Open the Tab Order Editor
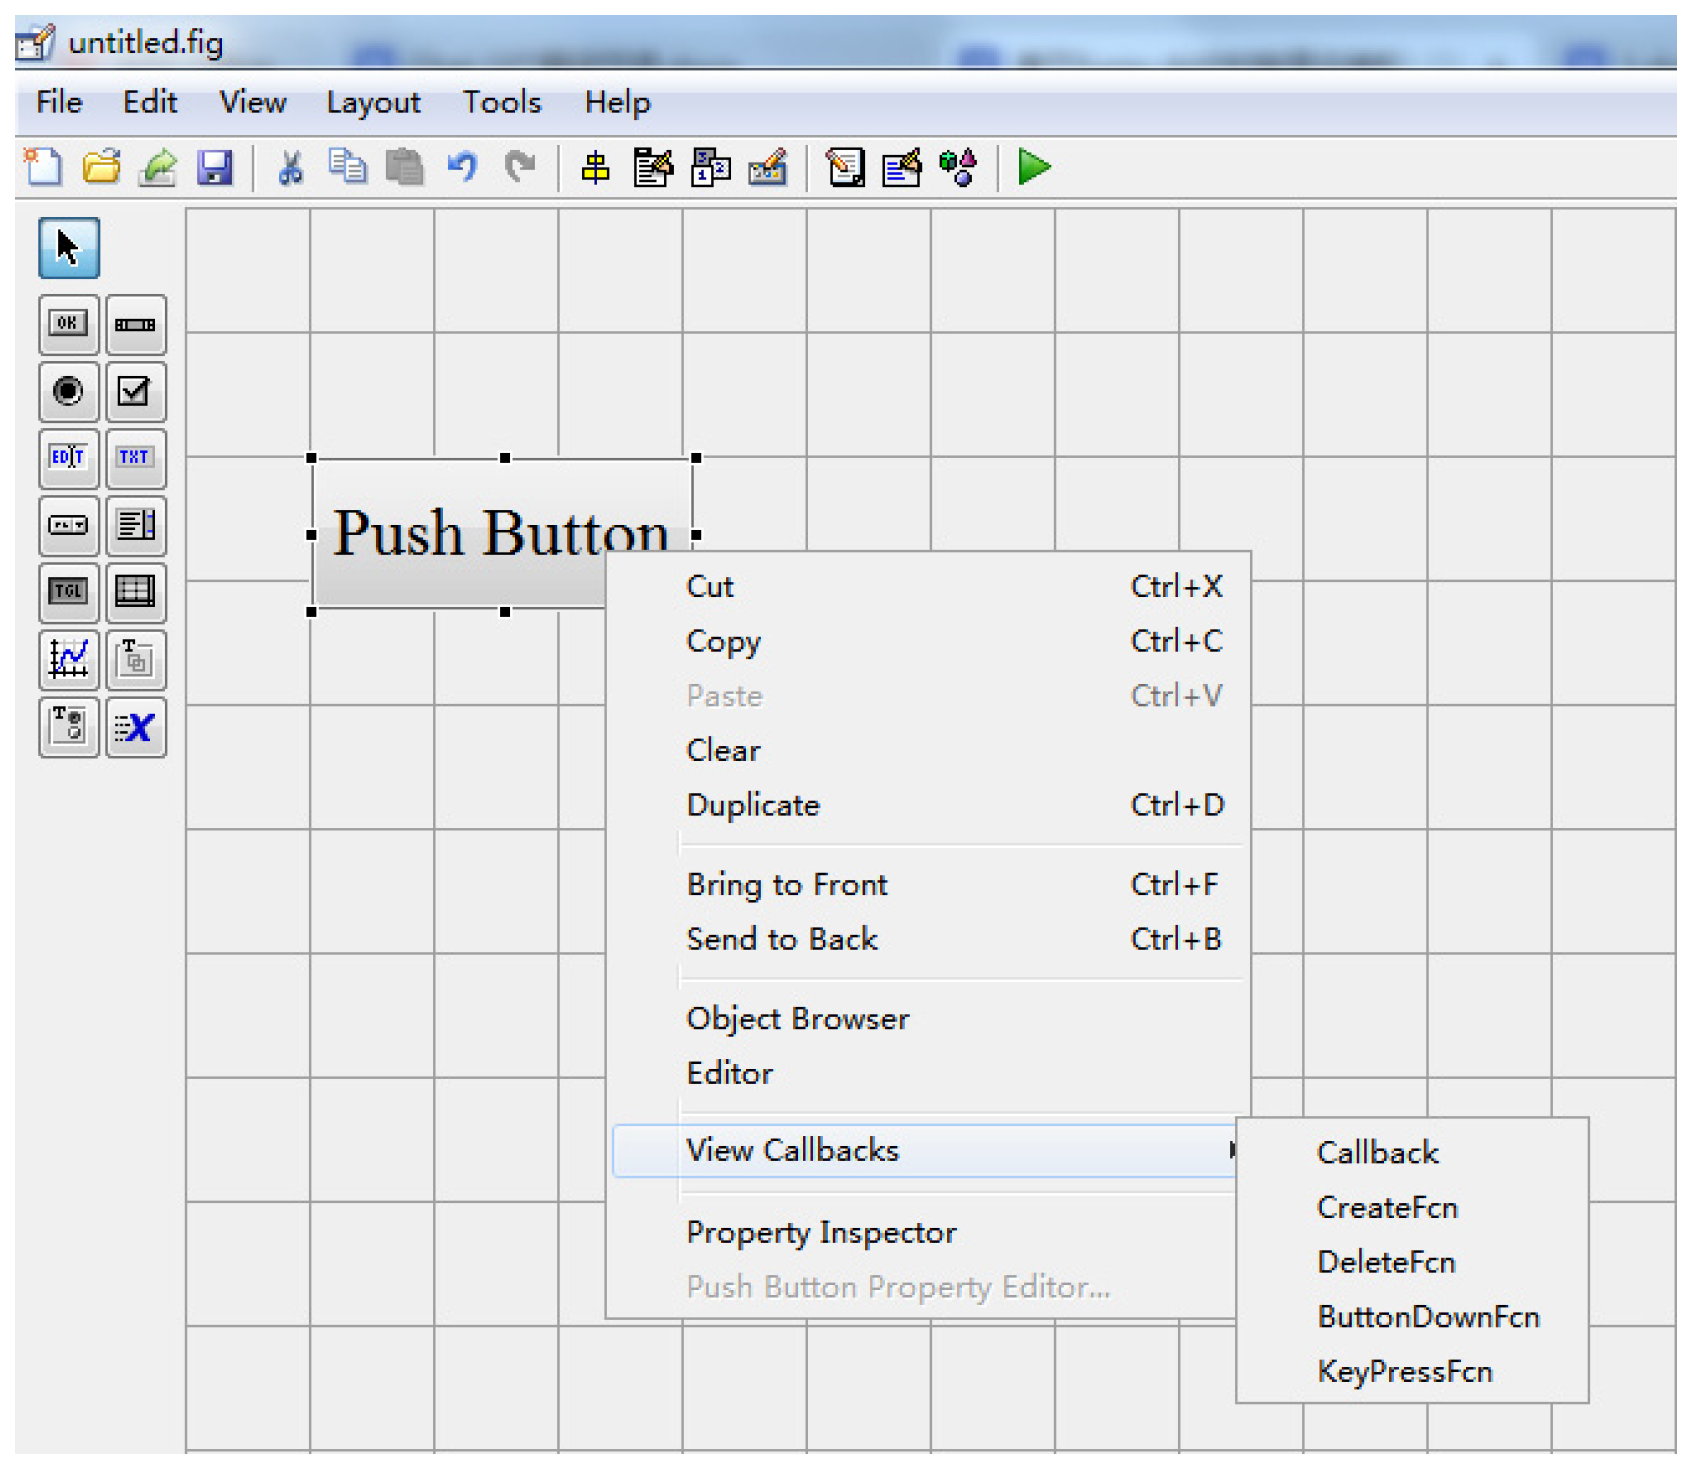 [x=710, y=168]
